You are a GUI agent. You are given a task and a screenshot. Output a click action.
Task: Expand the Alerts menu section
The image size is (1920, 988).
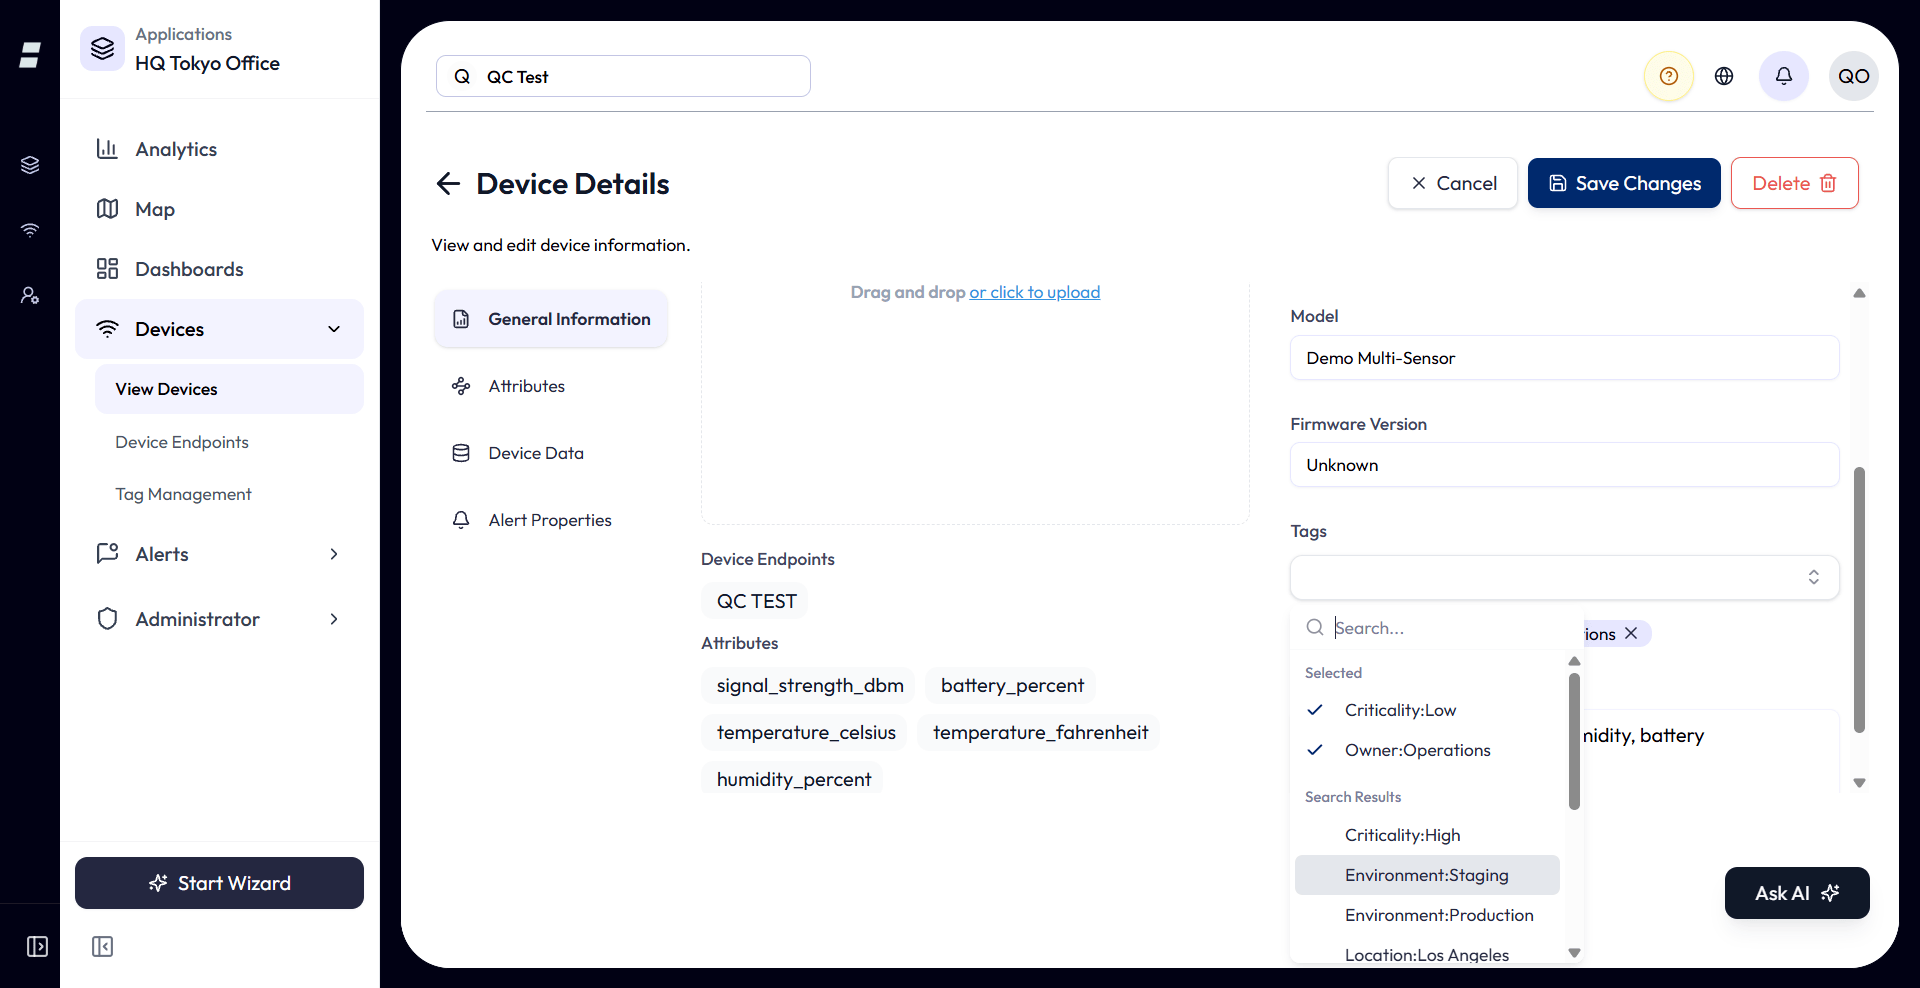pyautogui.click(x=219, y=554)
